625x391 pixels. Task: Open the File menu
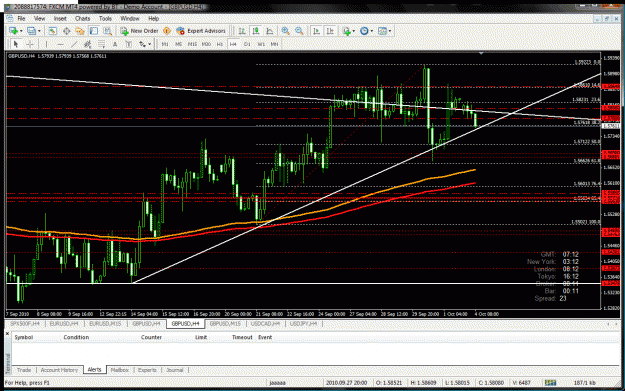click(21, 18)
